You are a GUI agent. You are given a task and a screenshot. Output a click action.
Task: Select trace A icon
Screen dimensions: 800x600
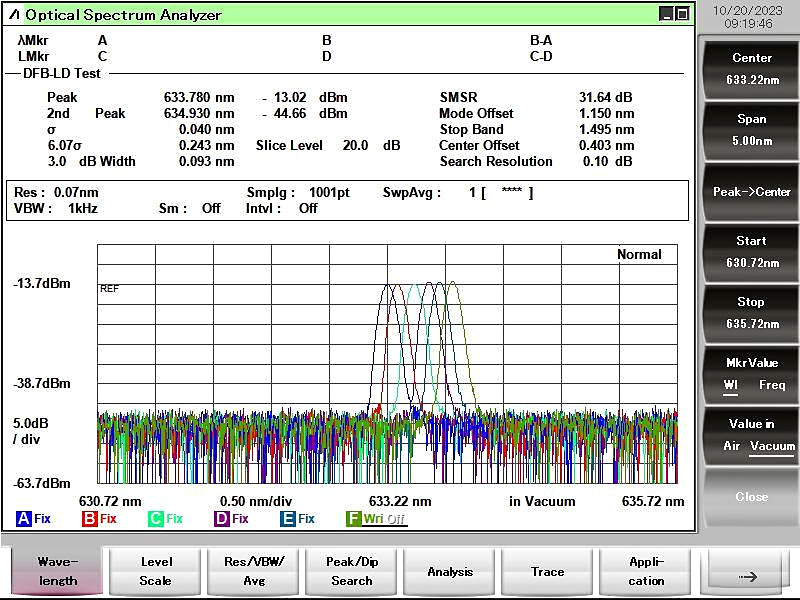(x=23, y=519)
